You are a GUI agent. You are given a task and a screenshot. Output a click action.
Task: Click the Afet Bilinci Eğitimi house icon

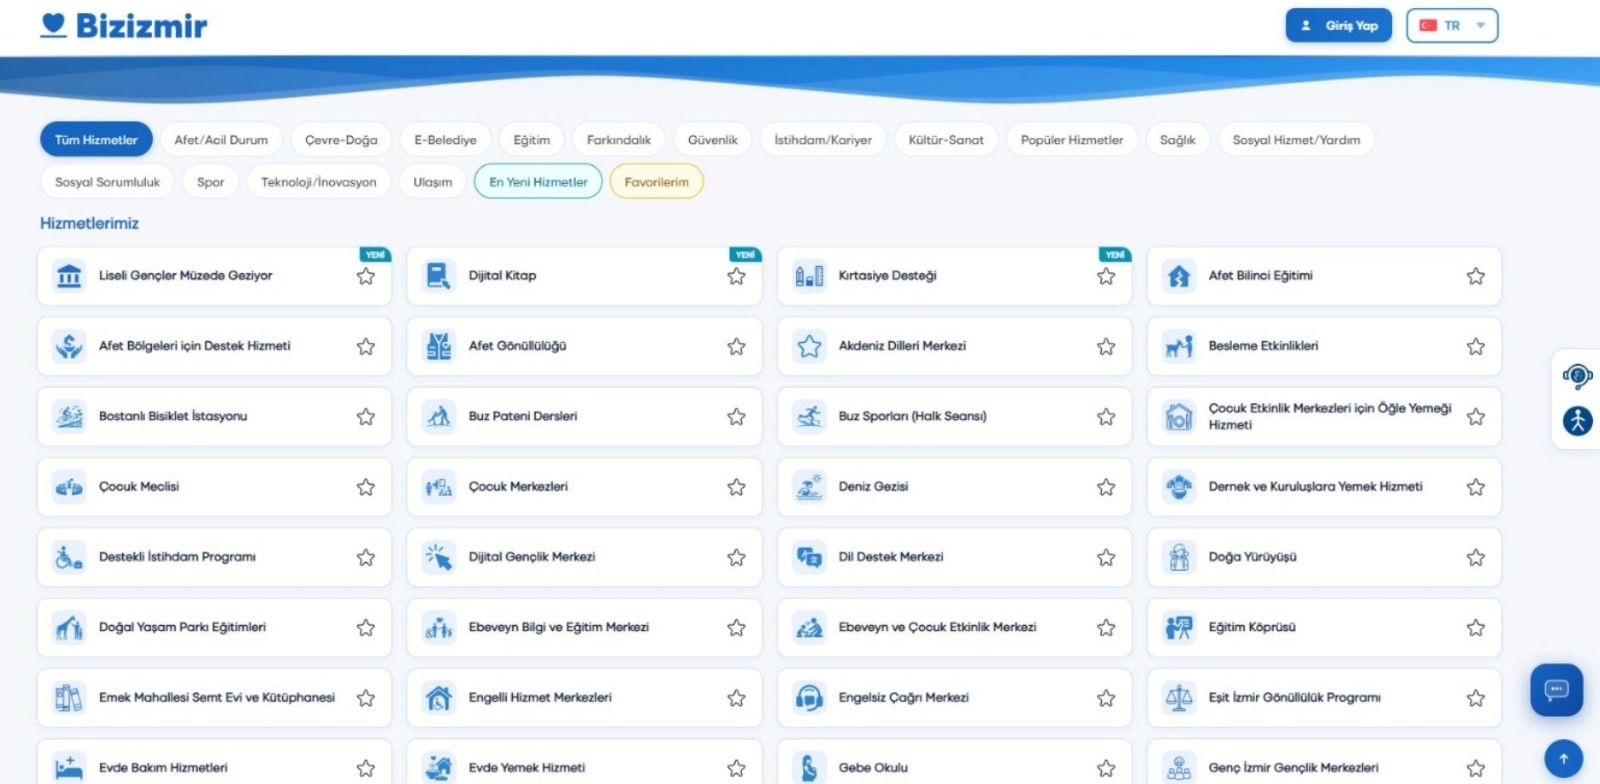[1179, 276]
